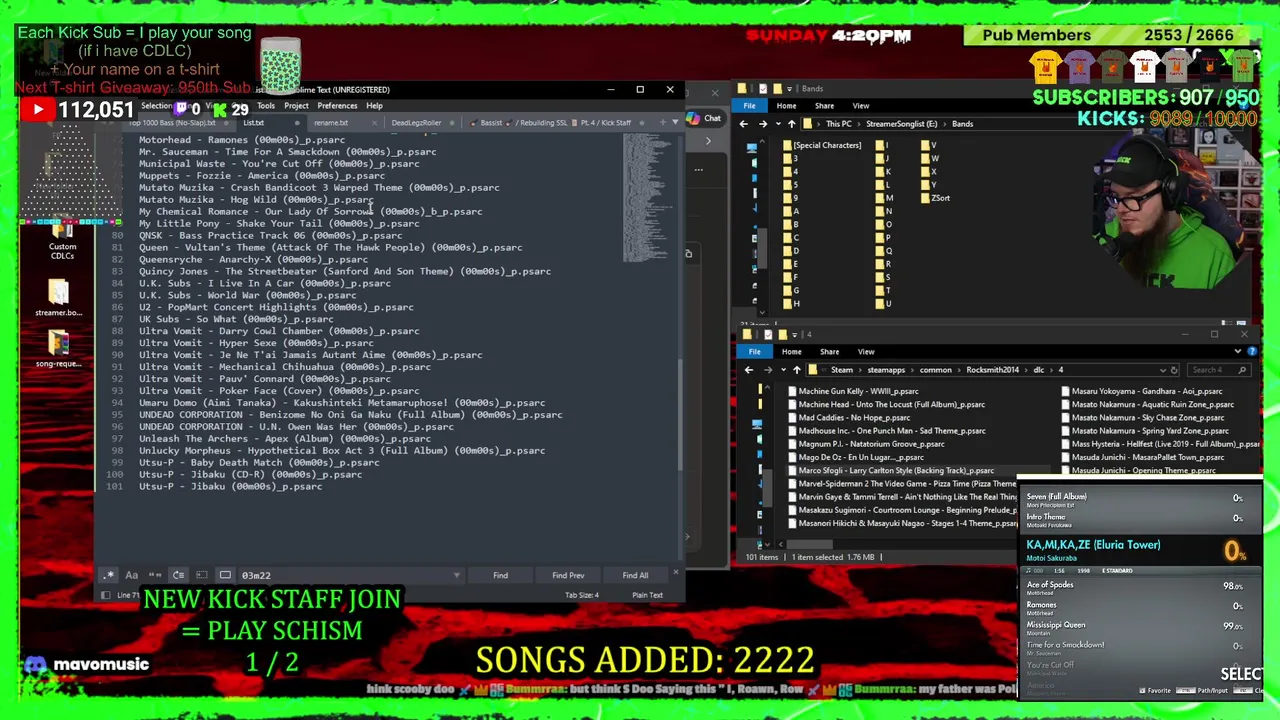Image resolution: width=1280 pixels, height=720 pixels.
Task: Open the Share tab in Bands explorer window
Action: click(x=824, y=106)
